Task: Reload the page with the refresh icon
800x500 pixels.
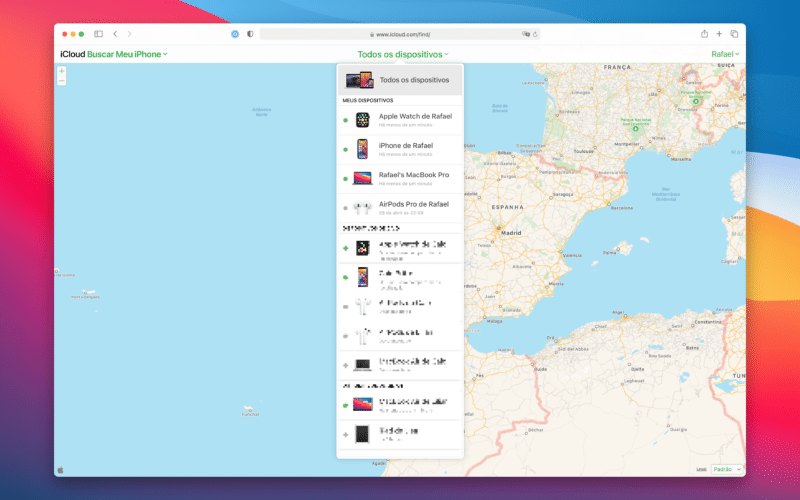Action: 535,35
